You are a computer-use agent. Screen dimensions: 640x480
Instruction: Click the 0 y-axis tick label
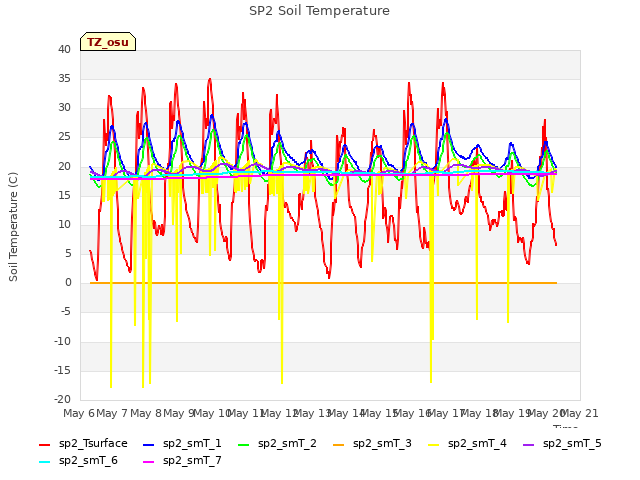click(x=68, y=282)
